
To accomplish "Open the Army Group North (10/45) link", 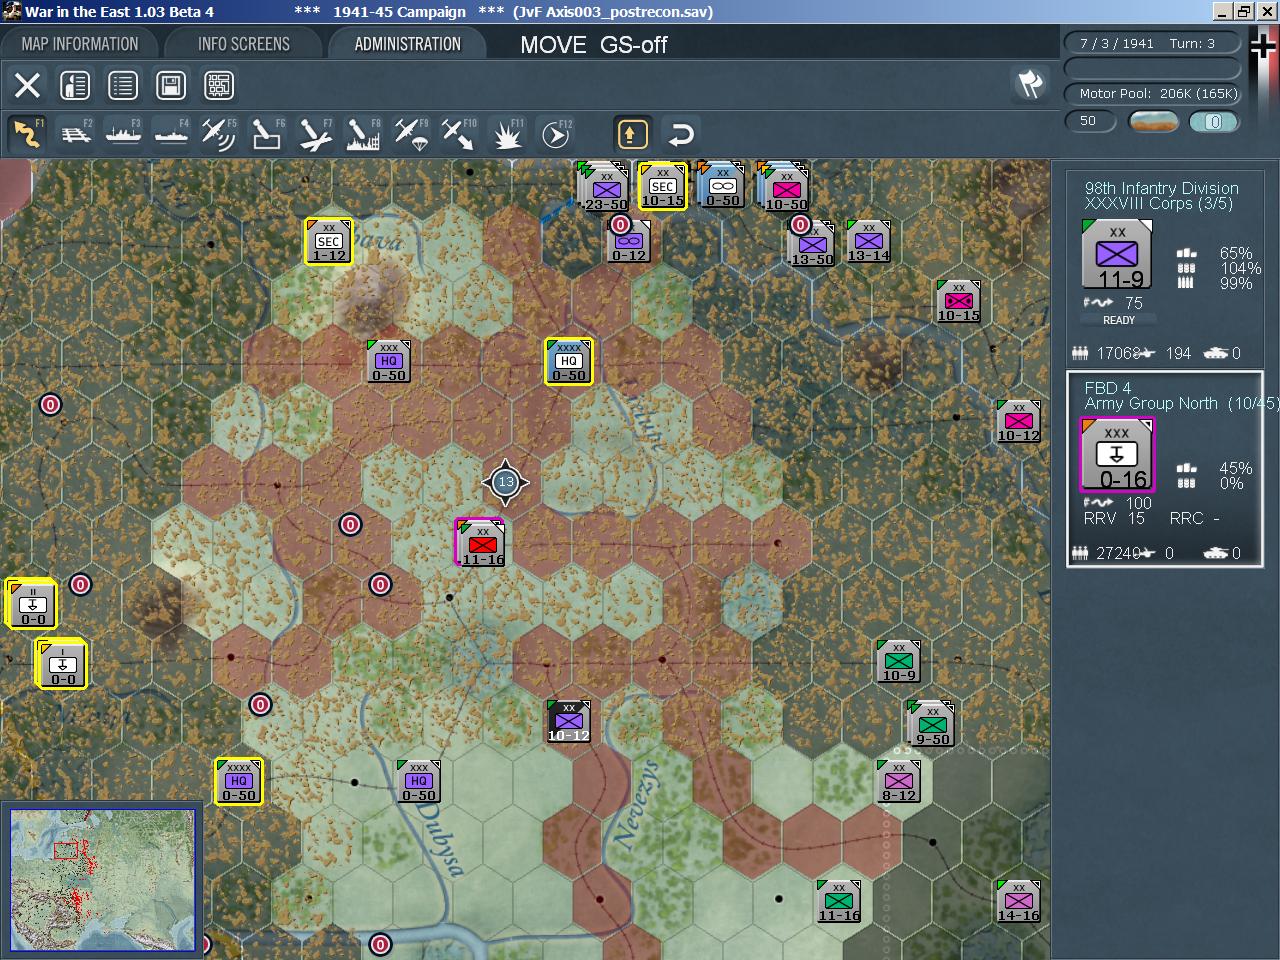I will pyautogui.click(x=1181, y=404).
